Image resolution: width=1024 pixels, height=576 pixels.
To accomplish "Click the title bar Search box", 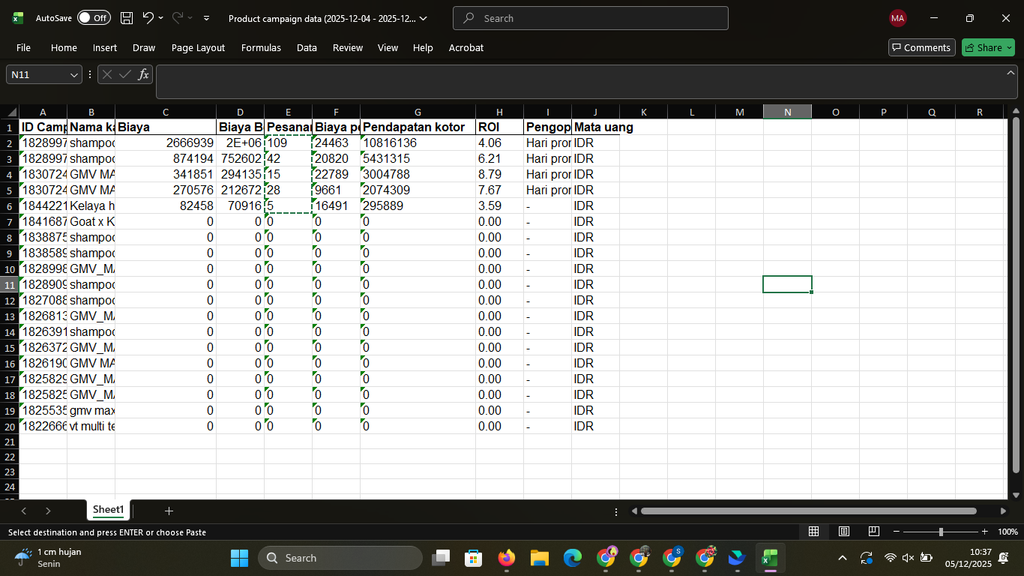I will (x=590, y=18).
